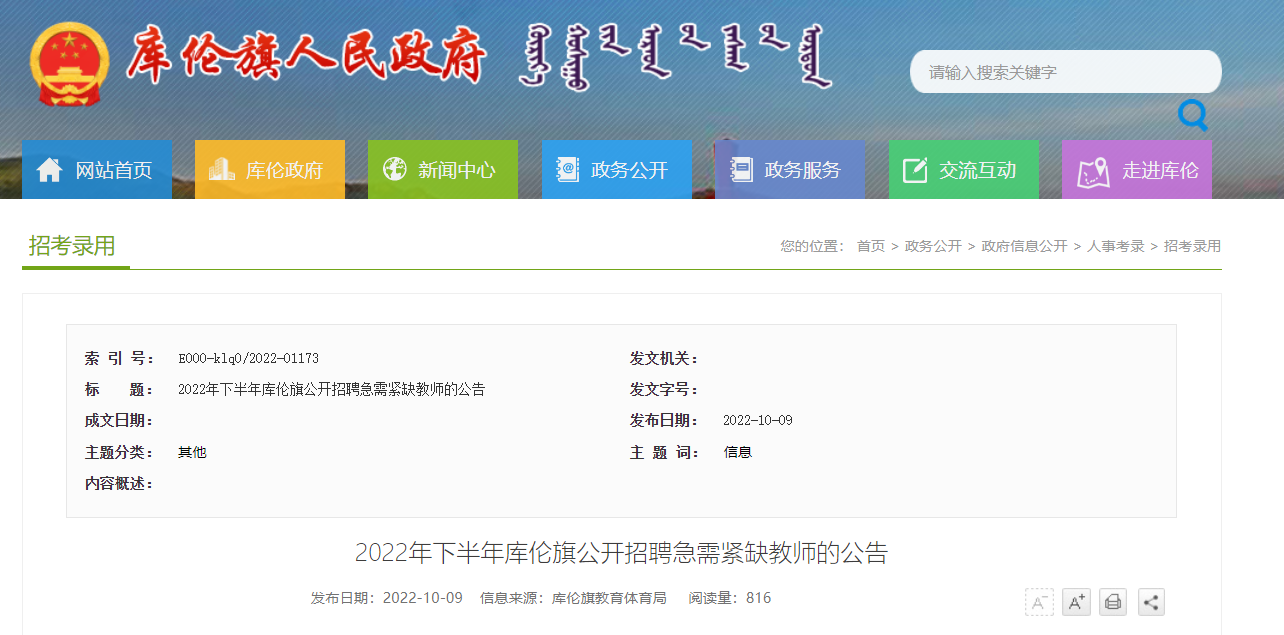Click the decrease font size icon
Image resolution: width=1284 pixels, height=635 pixels.
click(x=1039, y=602)
